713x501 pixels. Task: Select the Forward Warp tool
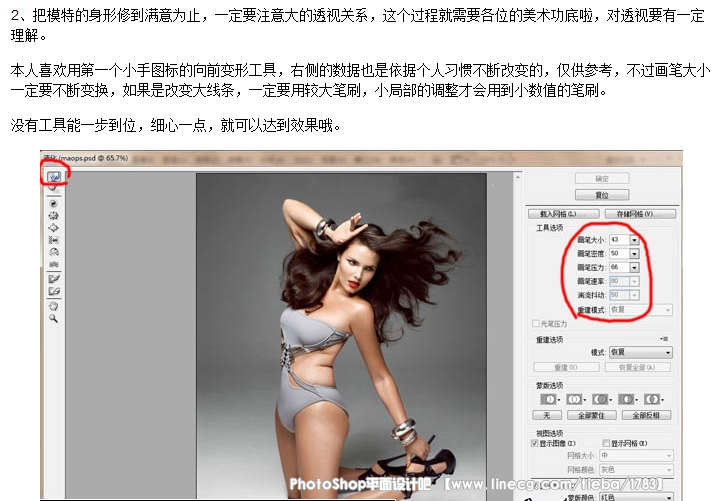coord(54,177)
